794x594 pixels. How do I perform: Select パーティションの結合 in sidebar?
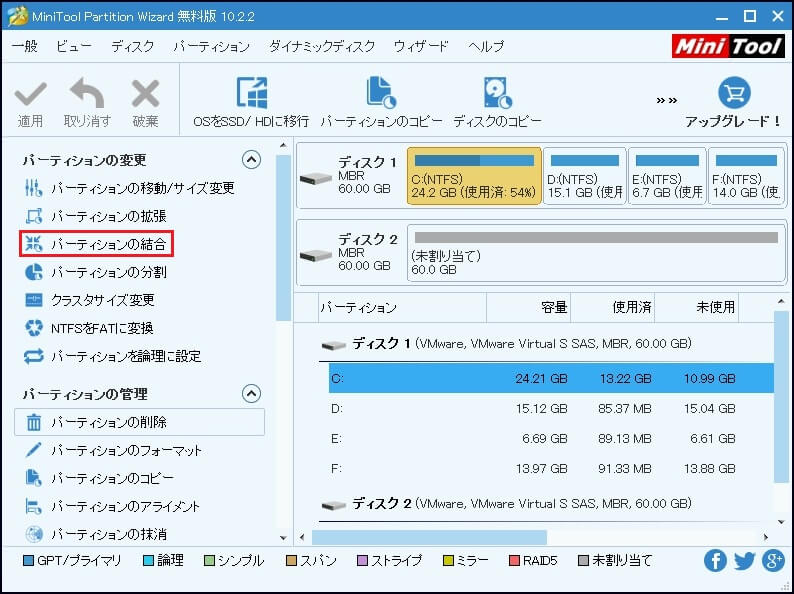108,244
